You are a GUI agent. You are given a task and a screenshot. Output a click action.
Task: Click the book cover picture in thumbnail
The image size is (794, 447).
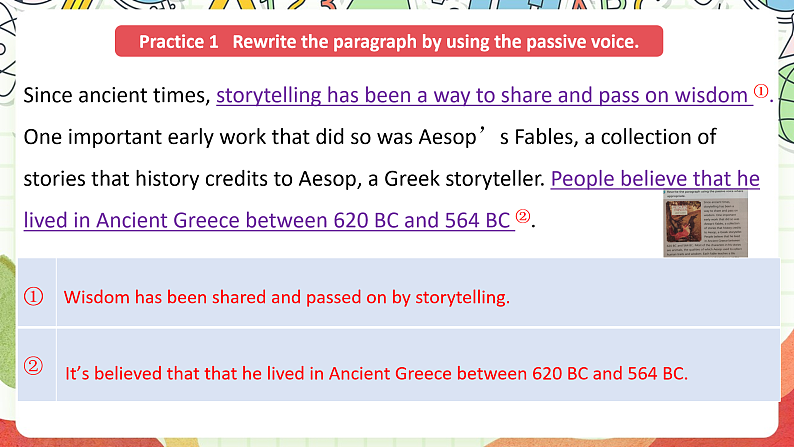pos(683,221)
